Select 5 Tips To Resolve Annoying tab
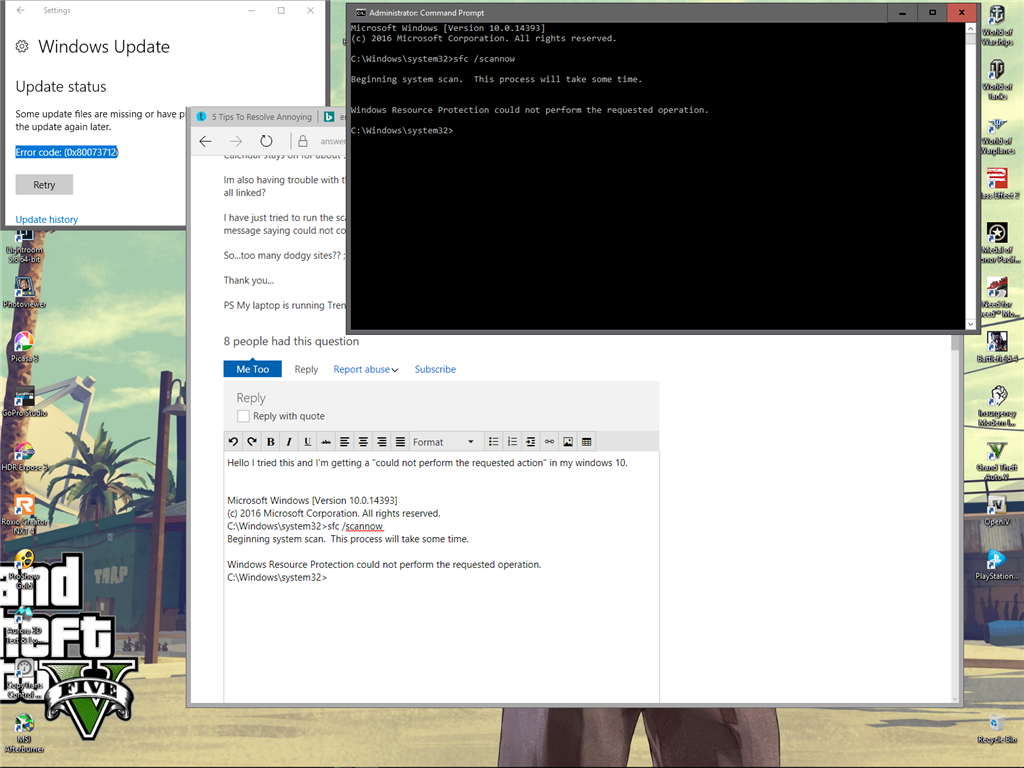 pos(255,117)
